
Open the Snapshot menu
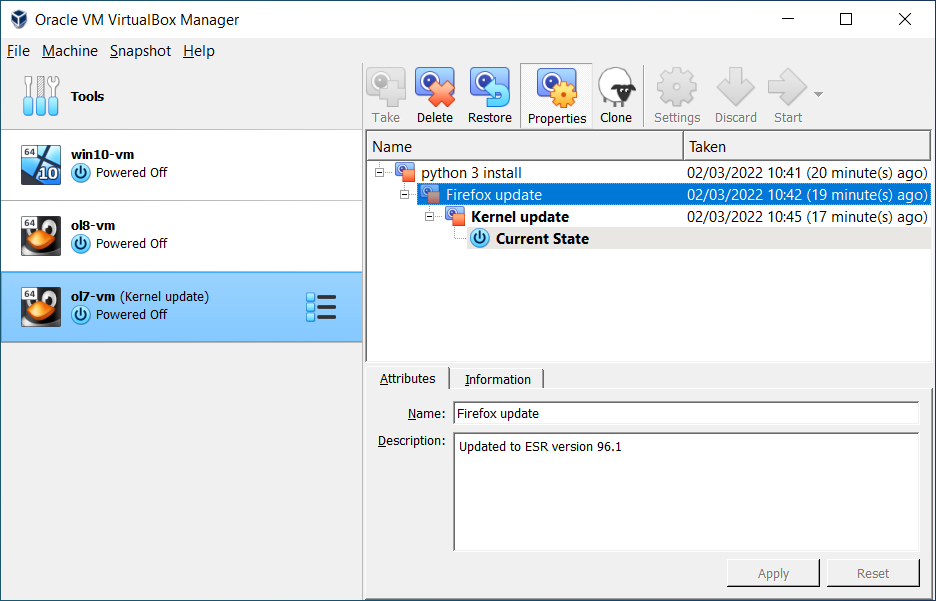point(140,51)
